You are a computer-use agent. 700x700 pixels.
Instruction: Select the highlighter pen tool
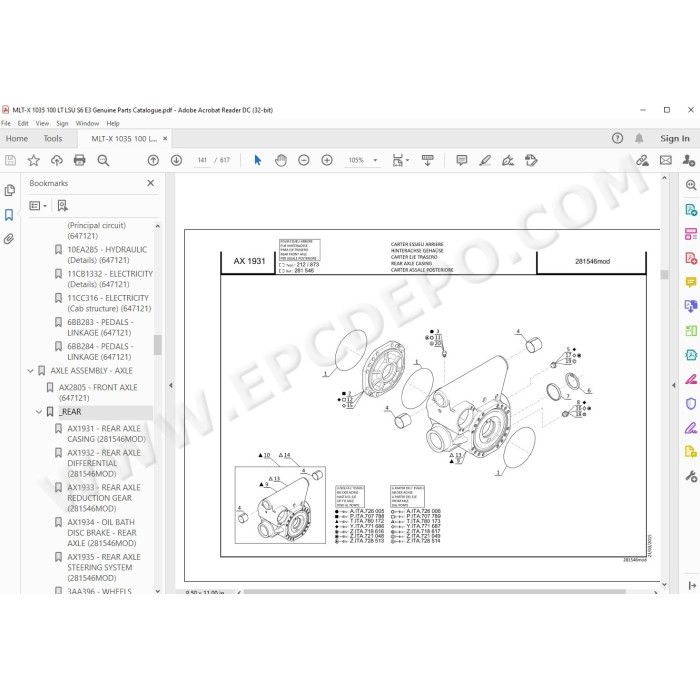click(x=485, y=160)
